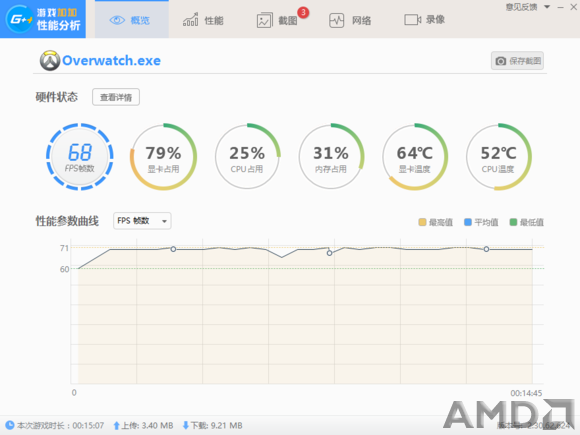This screenshot has height=435, width=580.
Task: Go to the 网络 network tab
Action: coord(350,20)
